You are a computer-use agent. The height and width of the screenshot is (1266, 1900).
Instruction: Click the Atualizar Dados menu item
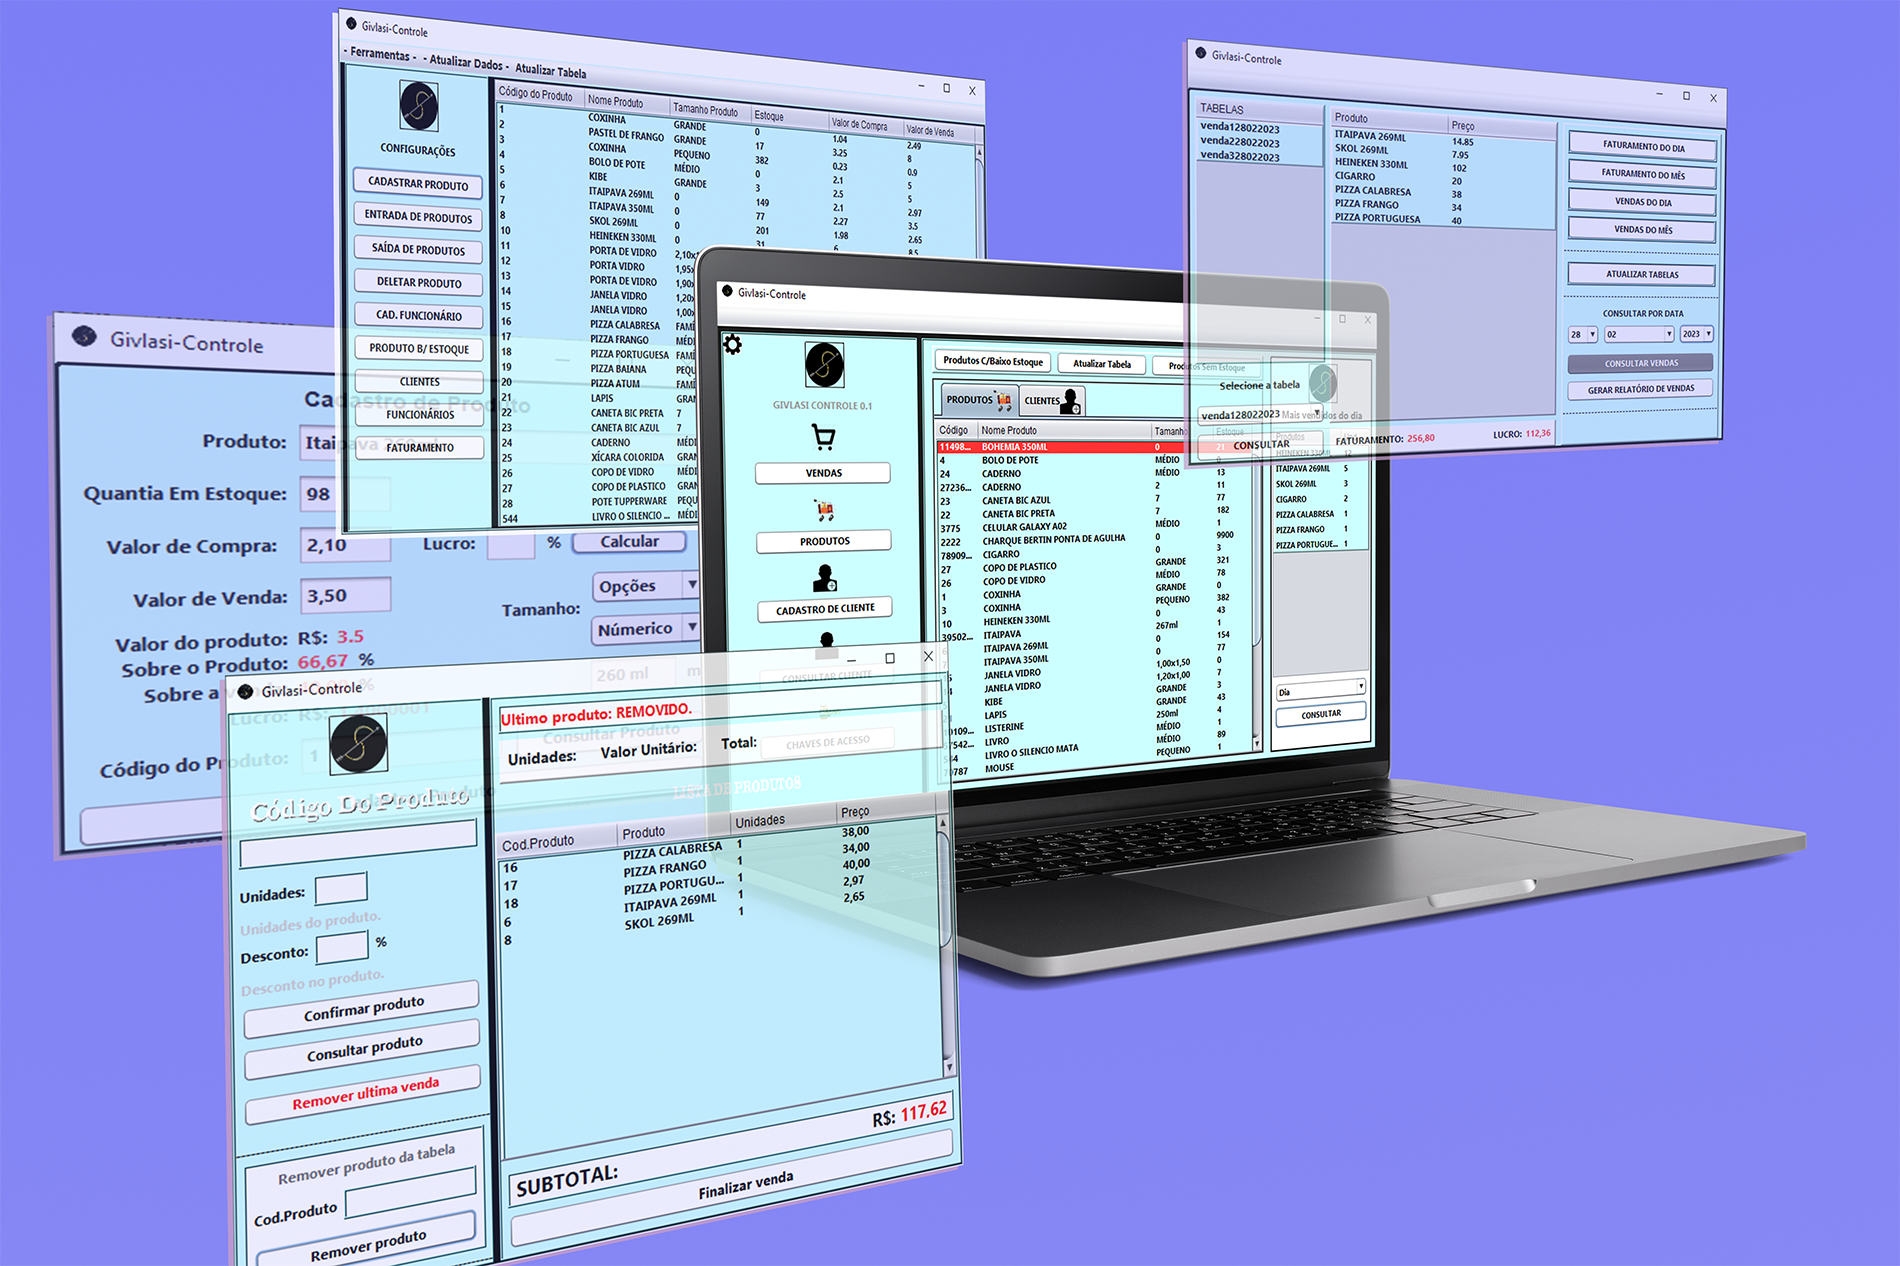tap(466, 63)
